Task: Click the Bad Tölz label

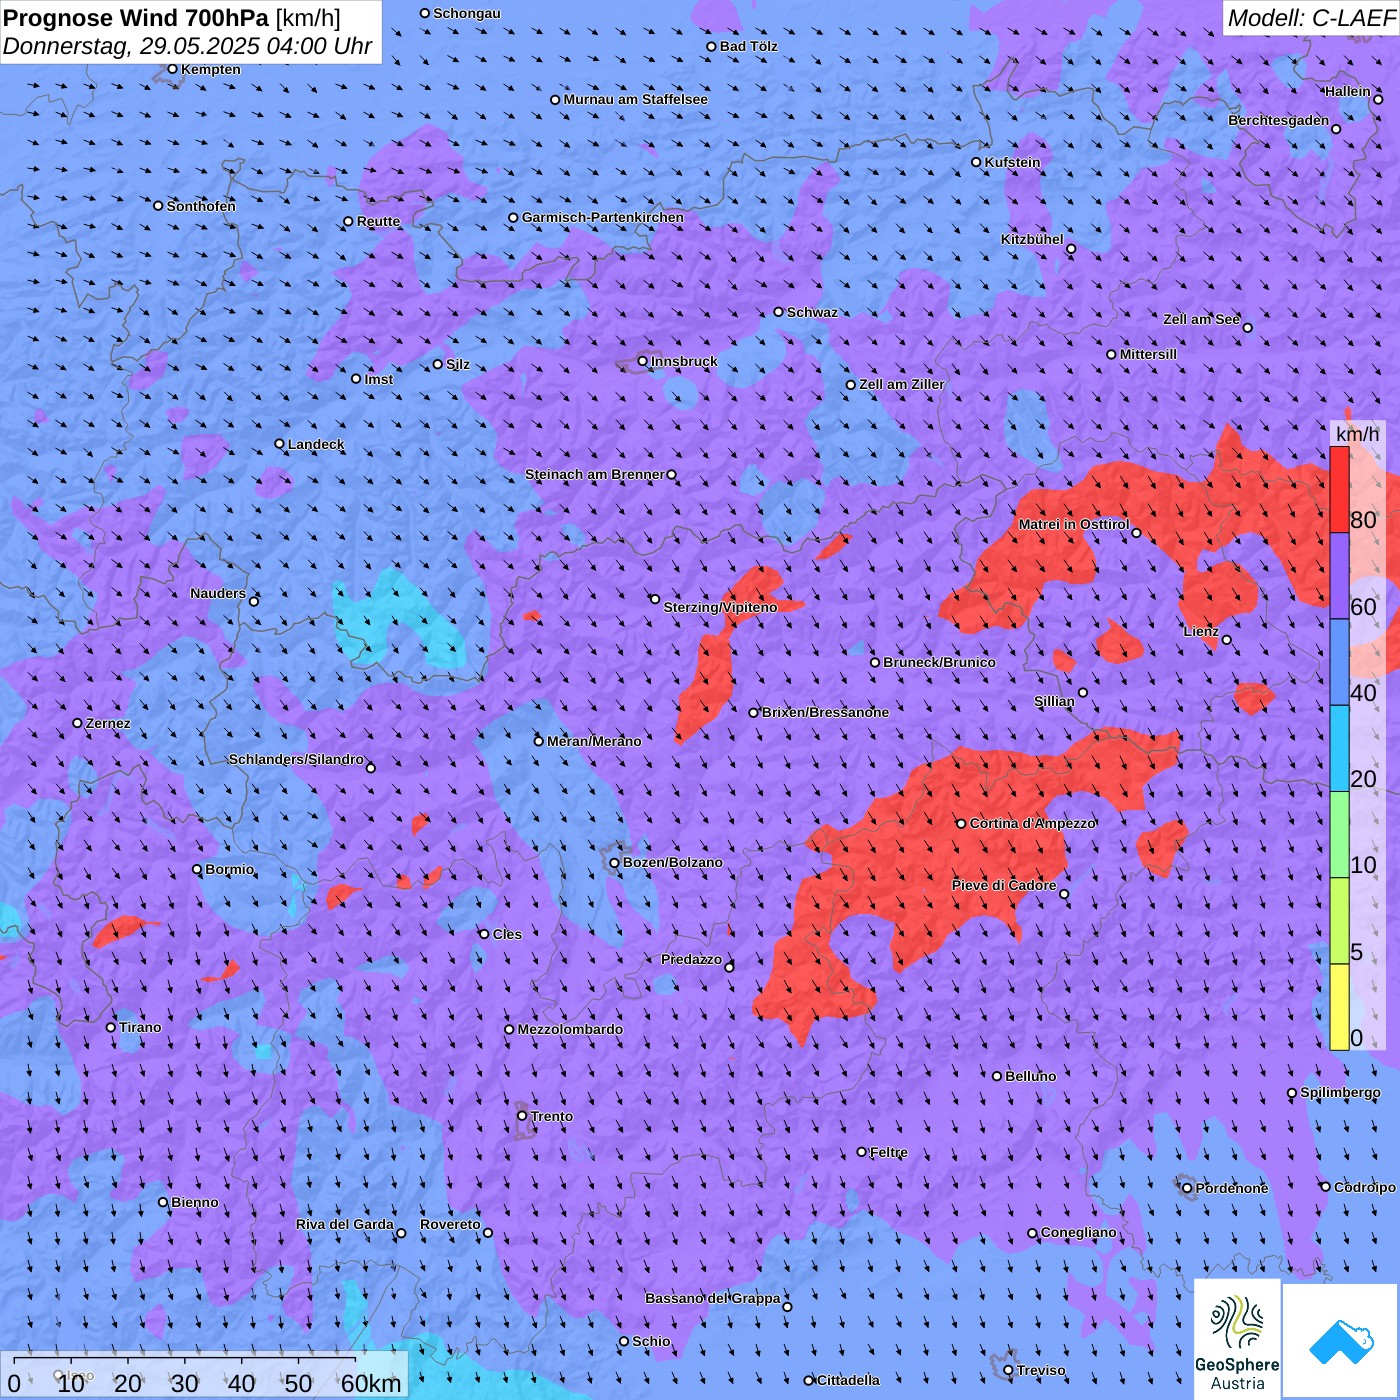Action: point(748,46)
